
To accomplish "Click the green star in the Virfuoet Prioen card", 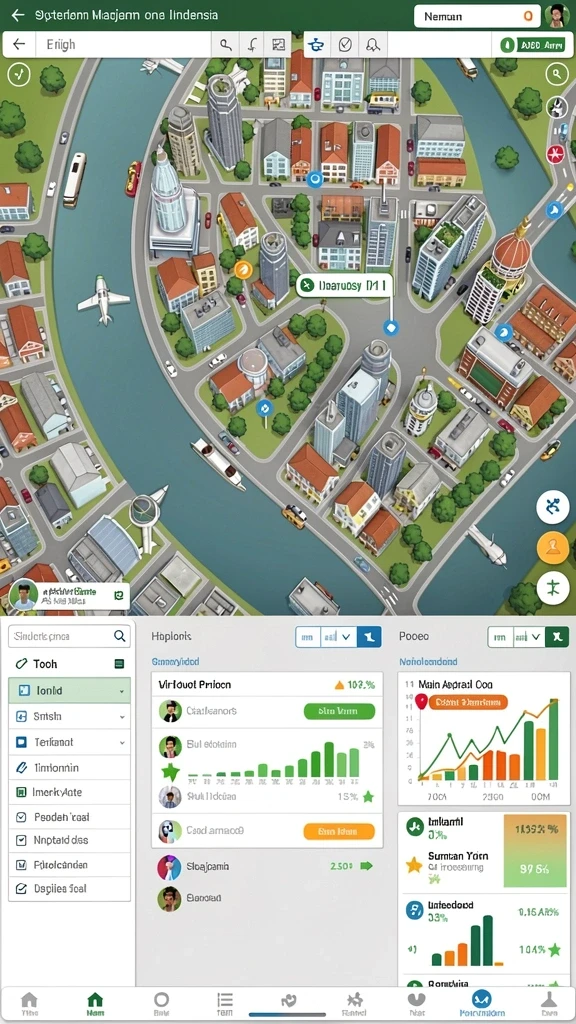I will pyautogui.click(x=170, y=773).
